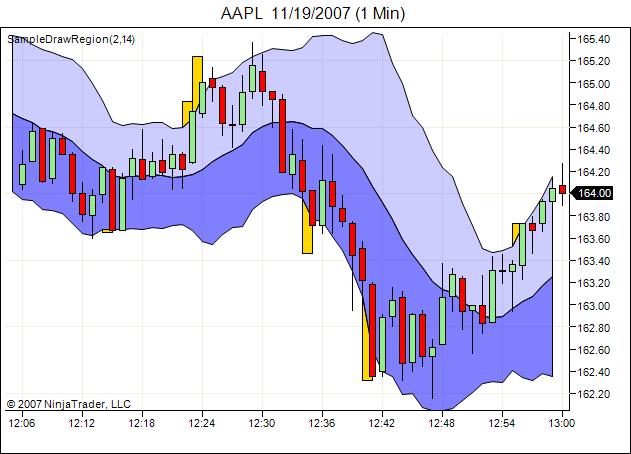Screen dimensions: 631x454
Task: Click the 12:06 time axis label
Action: click(22, 423)
